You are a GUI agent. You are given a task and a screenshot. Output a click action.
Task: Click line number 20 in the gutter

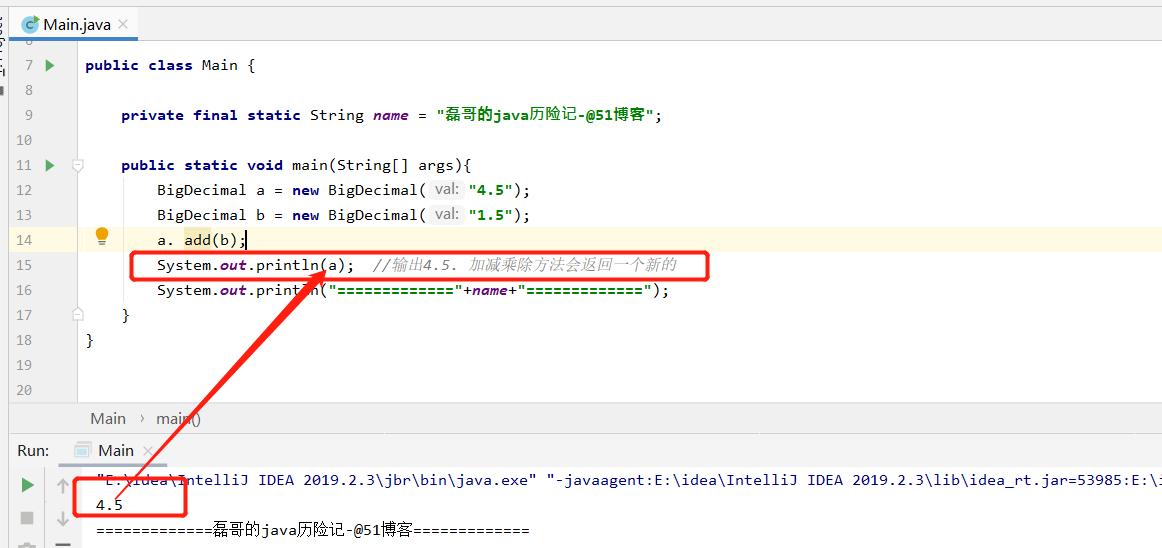click(x=24, y=390)
